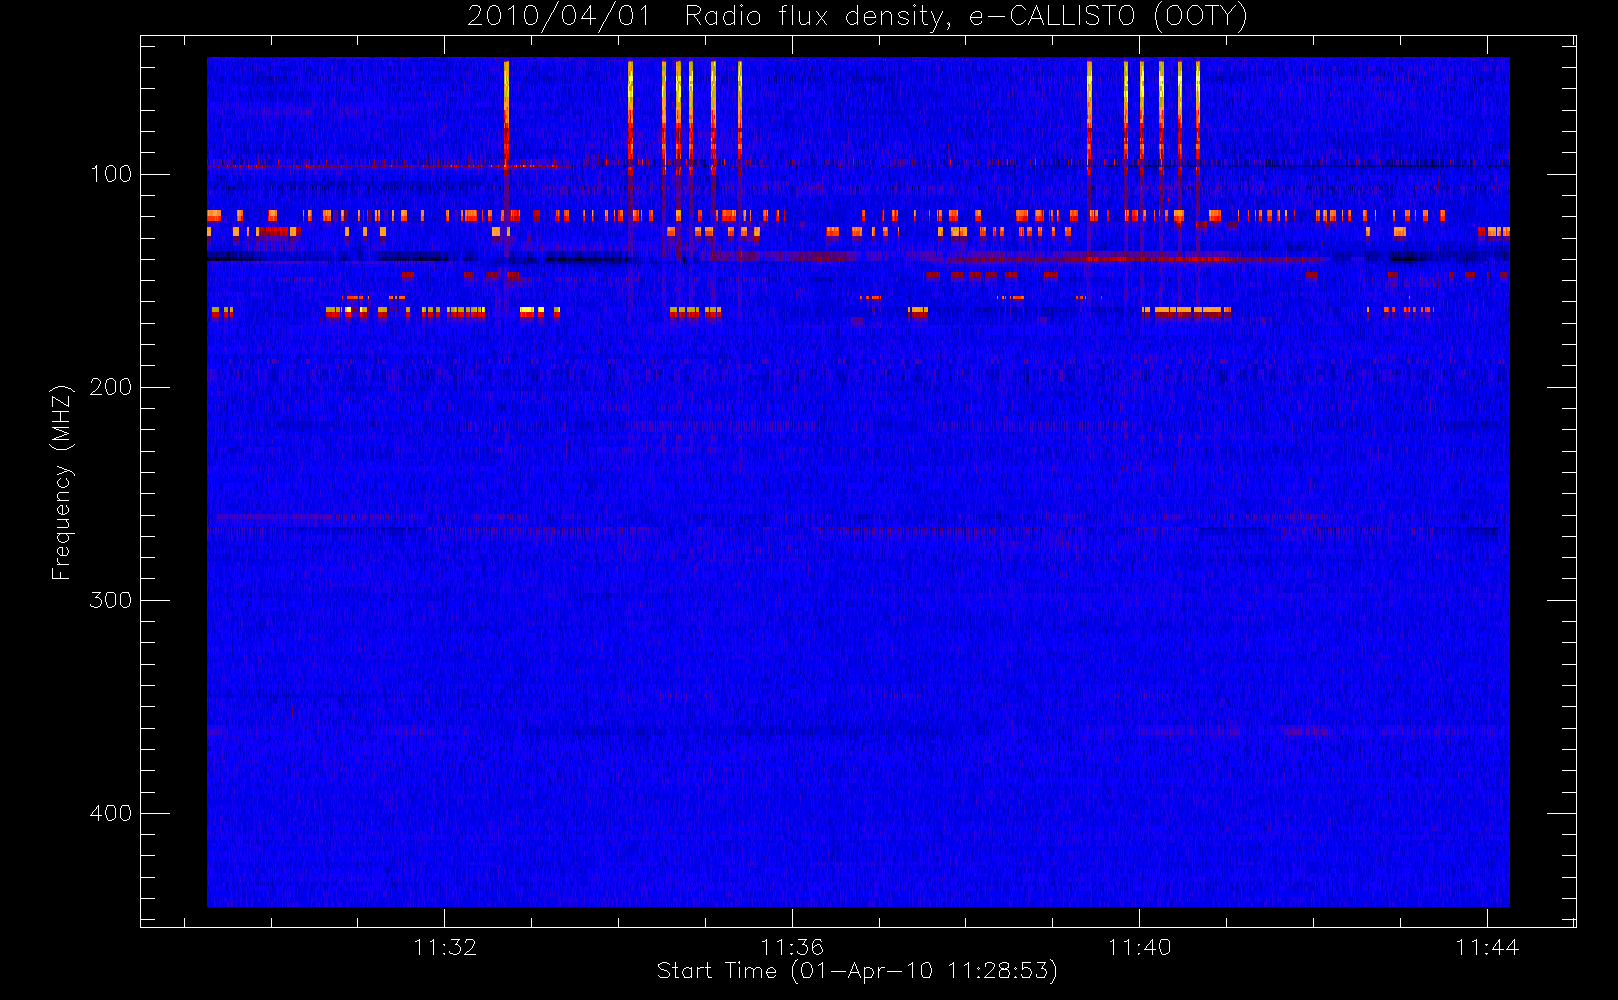Click the 200 frequency tick label
This screenshot has height=1000, width=1618.
[110, 387]
